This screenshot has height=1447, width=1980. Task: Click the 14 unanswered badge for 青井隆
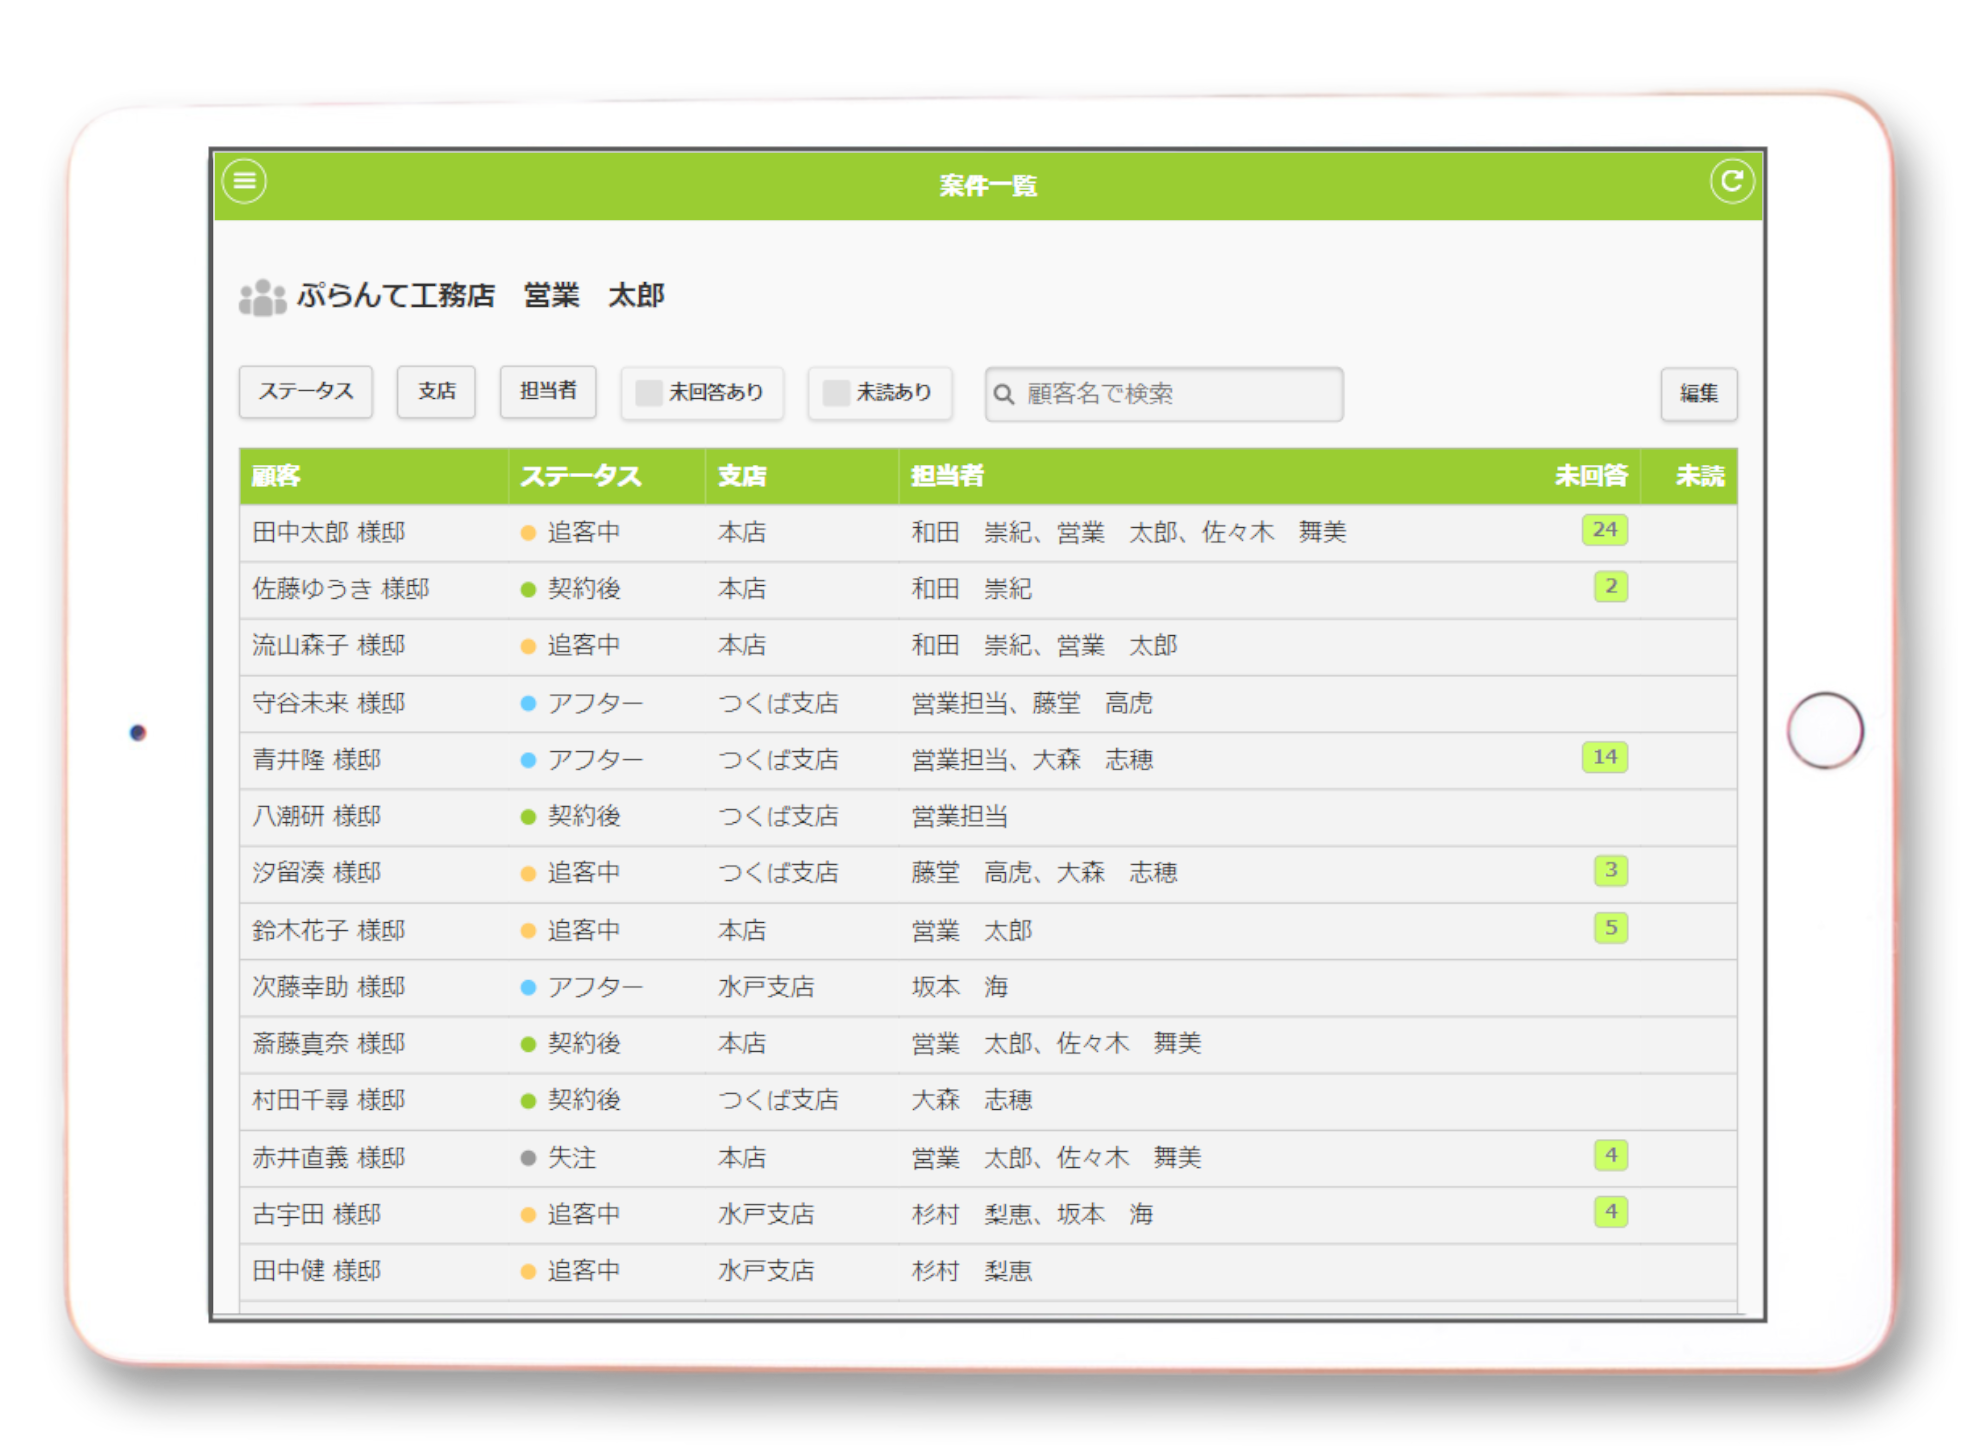tap(1604, 757)
